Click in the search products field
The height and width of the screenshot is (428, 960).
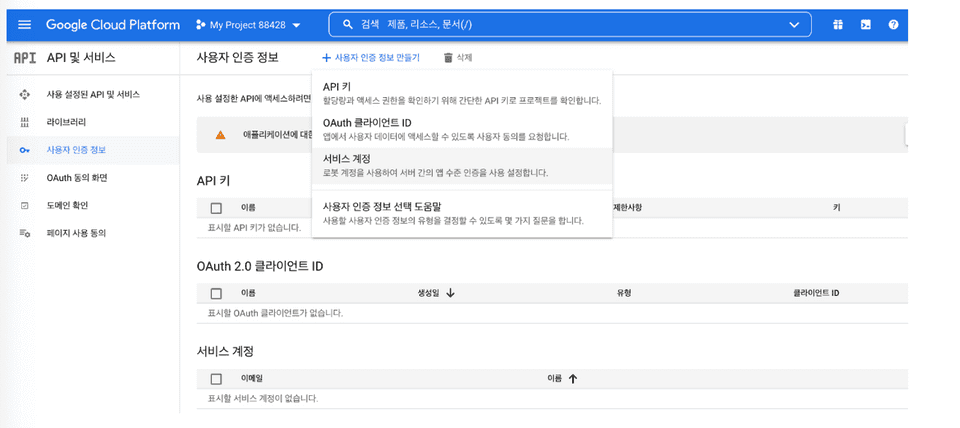tap(569, 25)
